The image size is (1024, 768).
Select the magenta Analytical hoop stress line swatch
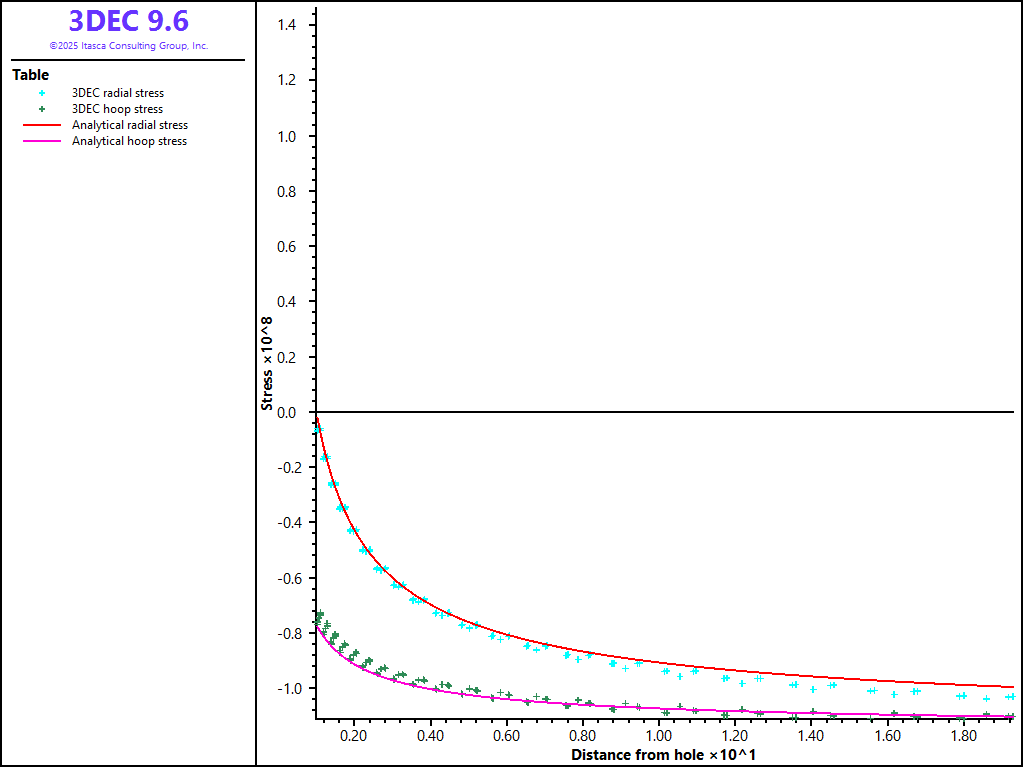pyautogui.click(x=42, y=141)
